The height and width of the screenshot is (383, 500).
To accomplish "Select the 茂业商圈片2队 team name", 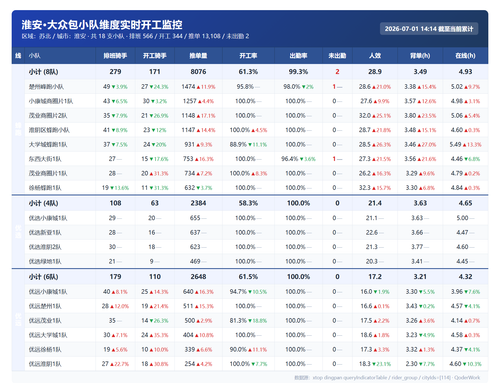I will click(x=48, y=116).
